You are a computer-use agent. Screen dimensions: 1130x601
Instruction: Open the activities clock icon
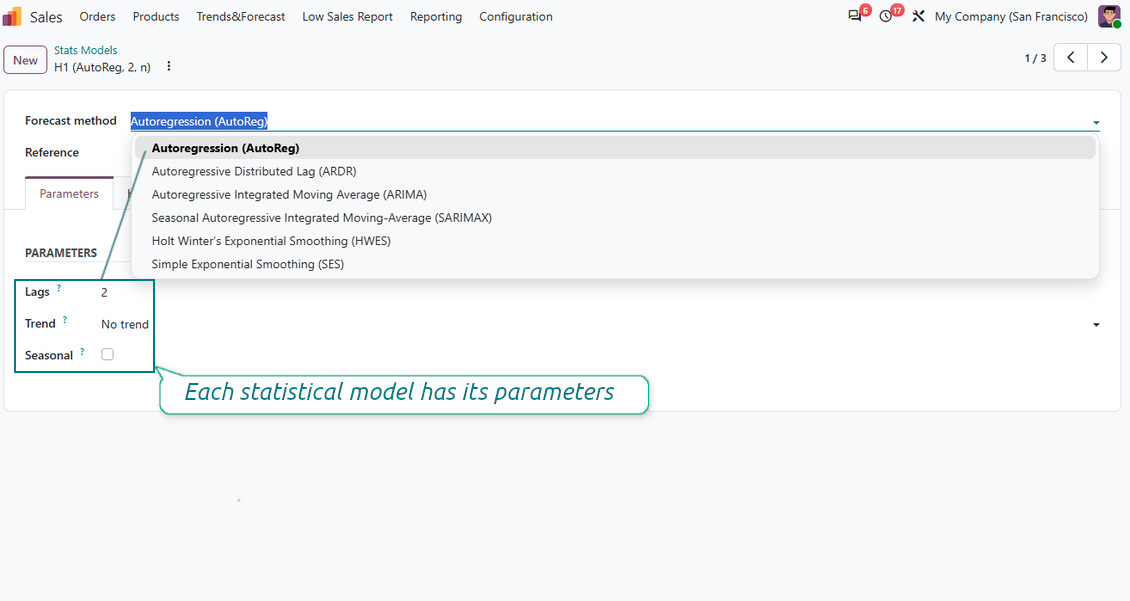pos(886,16)
